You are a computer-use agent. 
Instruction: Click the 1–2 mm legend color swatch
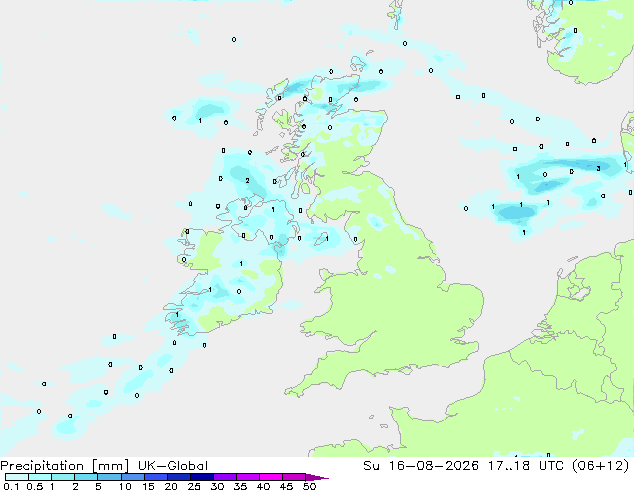coord(63,477)
